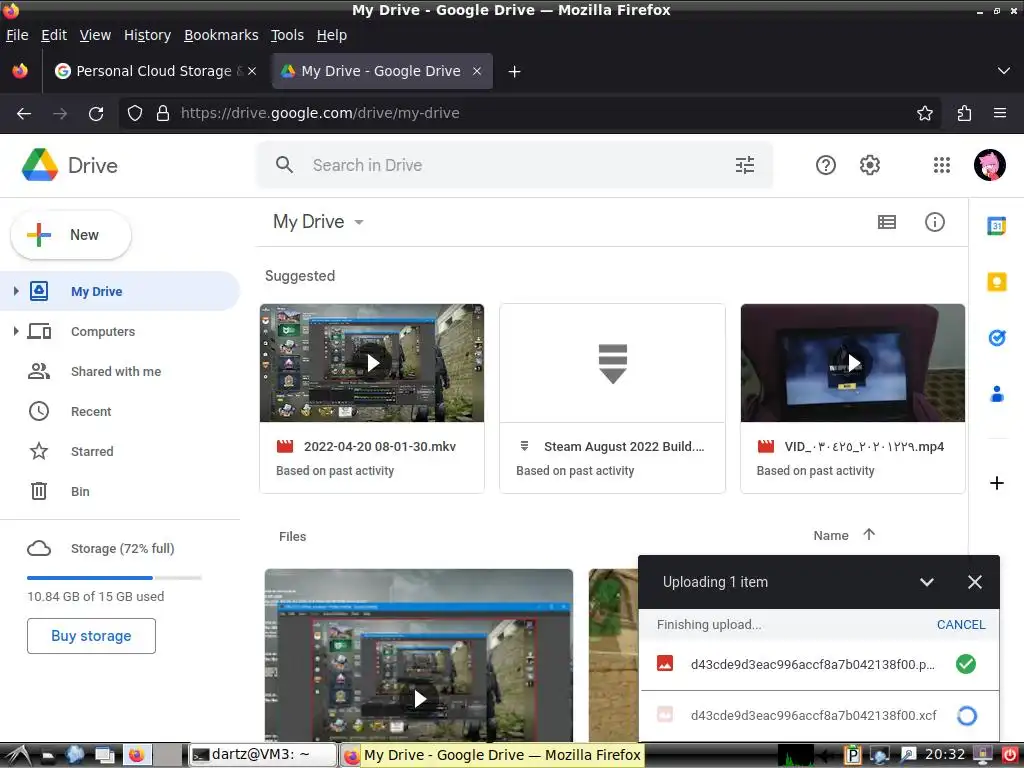
Task: Click the Firefox reload page button
Action: point(96,114)
